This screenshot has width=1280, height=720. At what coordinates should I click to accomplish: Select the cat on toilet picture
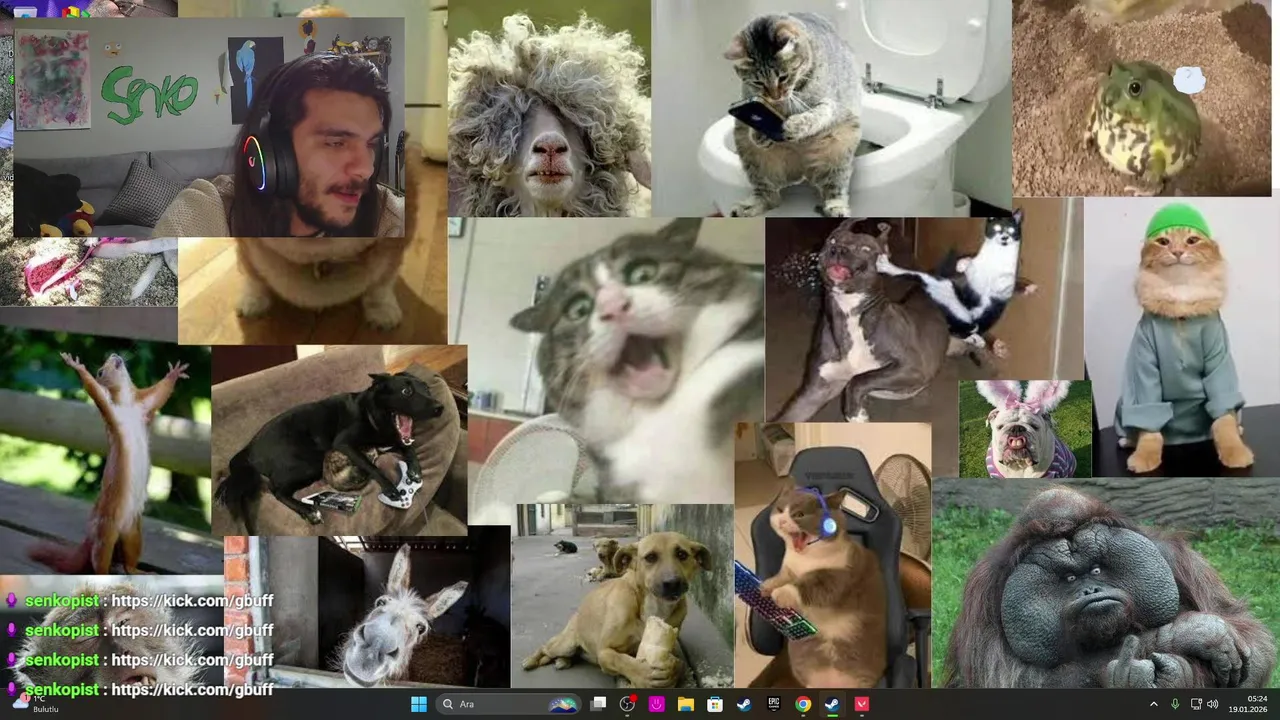830,108
